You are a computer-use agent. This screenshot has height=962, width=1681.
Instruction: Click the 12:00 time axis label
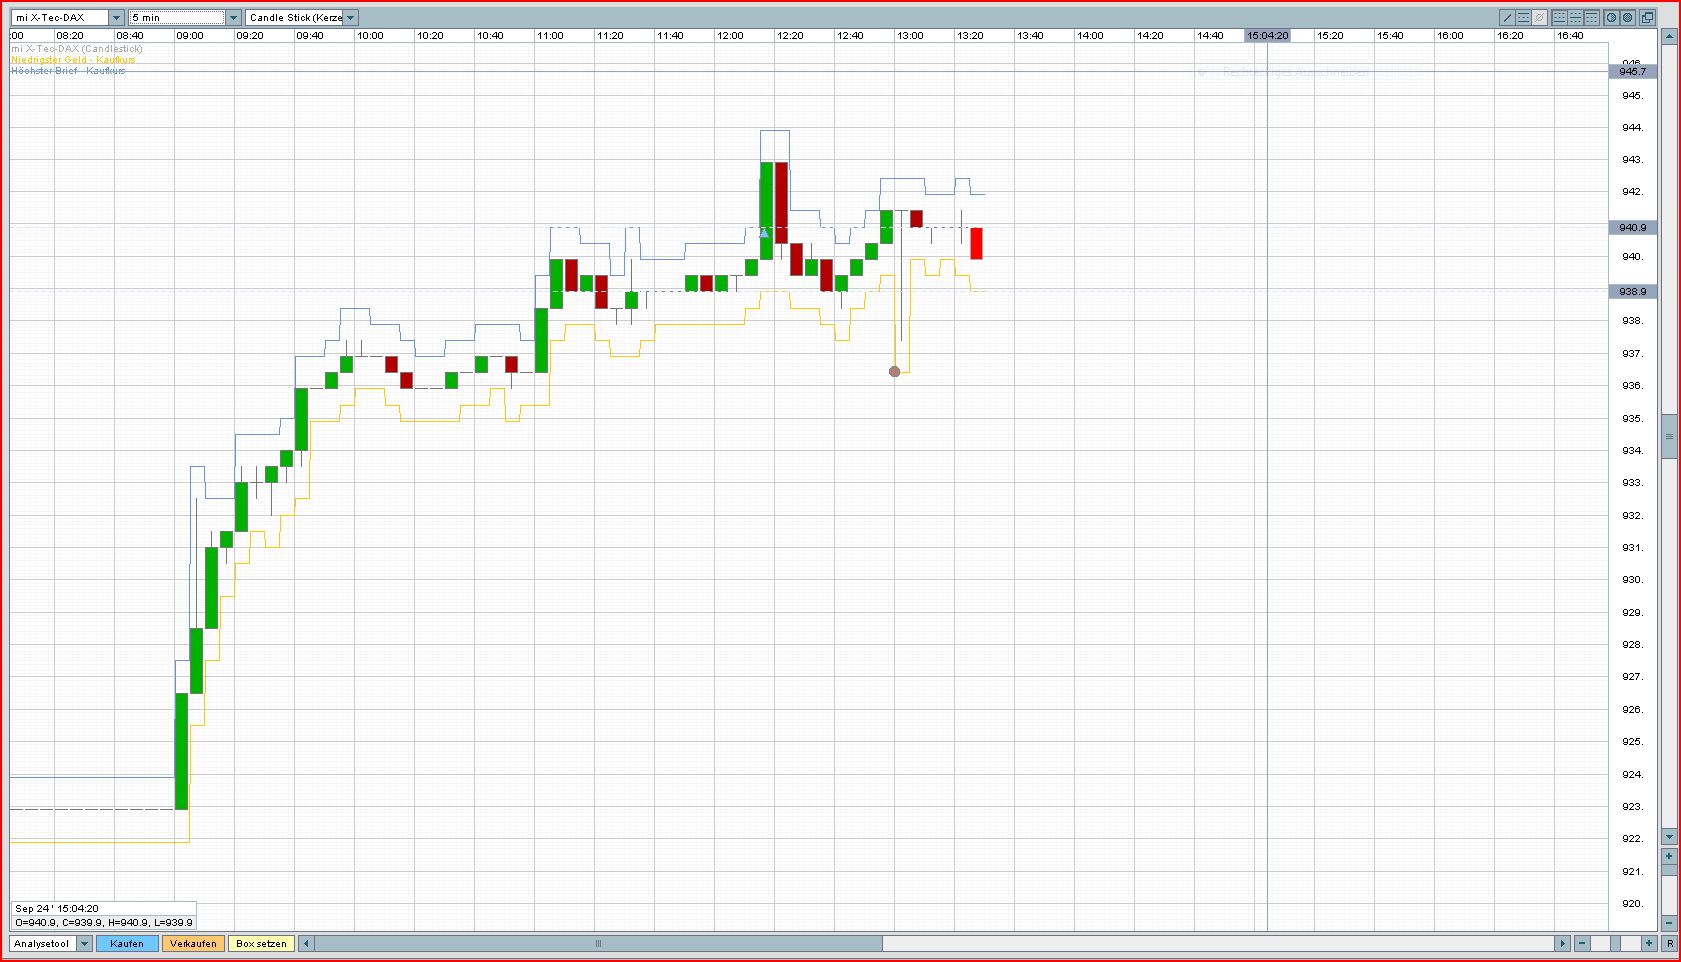[730, 35]
